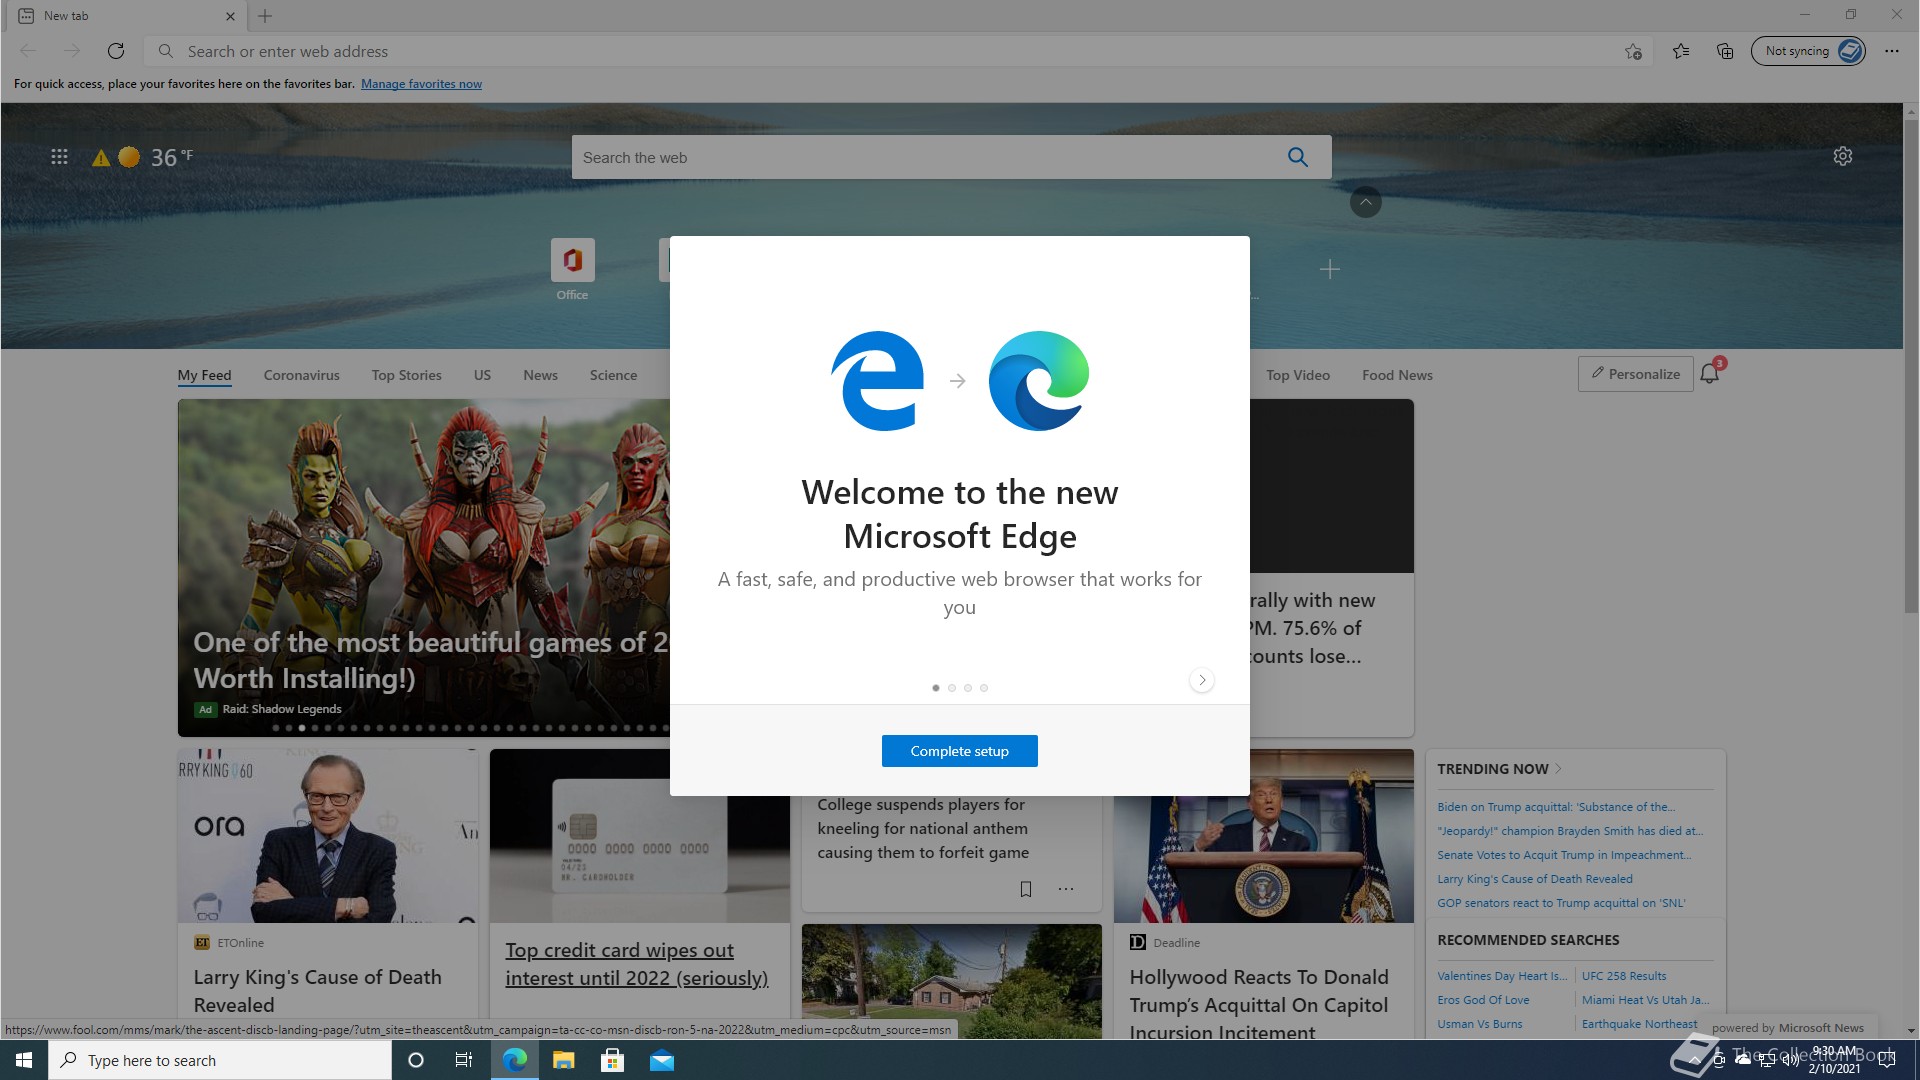Switch to the Coronavirus tab
The width and height of the screenshot is (1920, 1080).
[301, 375]
